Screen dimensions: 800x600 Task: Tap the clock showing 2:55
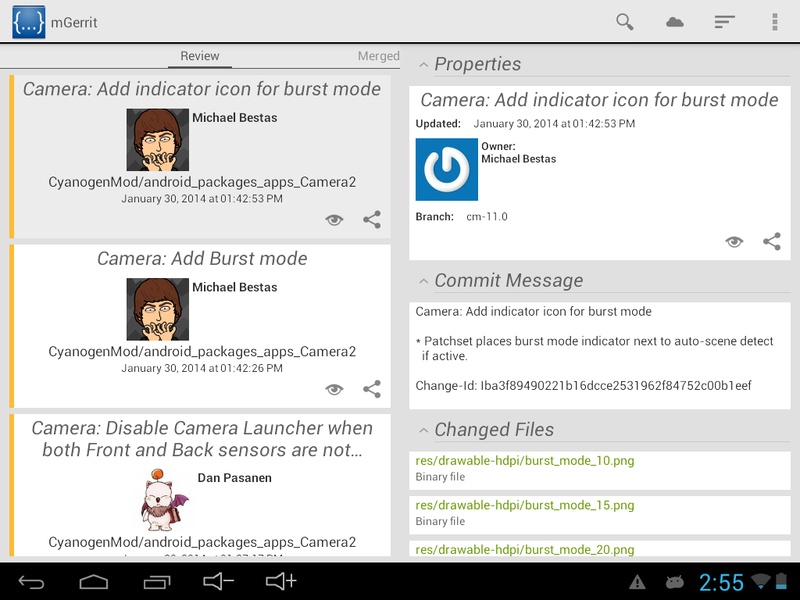tap(721, 582)
